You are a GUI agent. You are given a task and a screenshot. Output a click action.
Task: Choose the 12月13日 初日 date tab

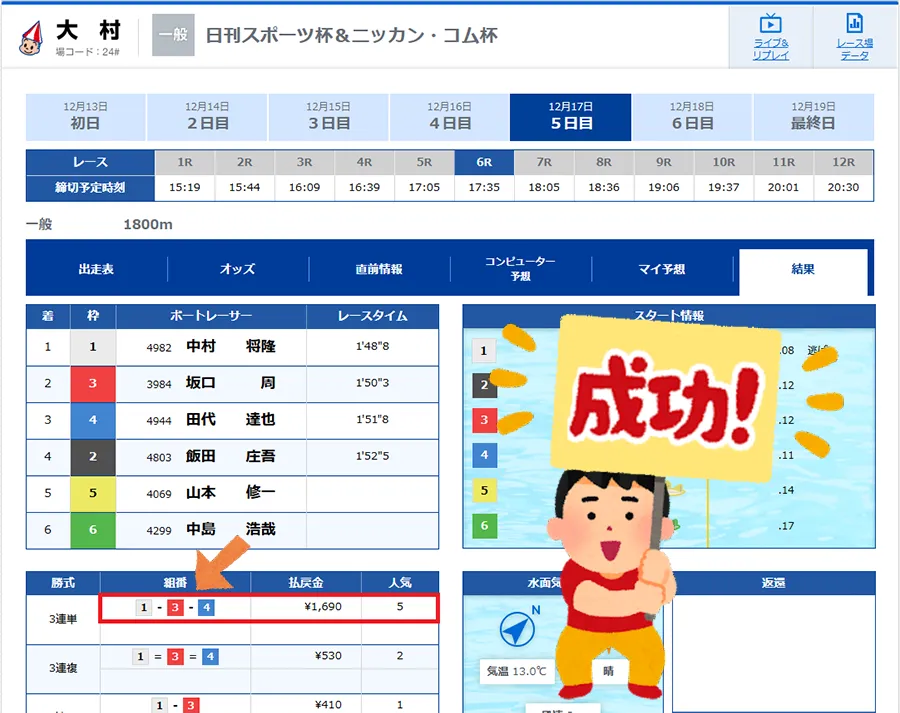click(85, 116)
